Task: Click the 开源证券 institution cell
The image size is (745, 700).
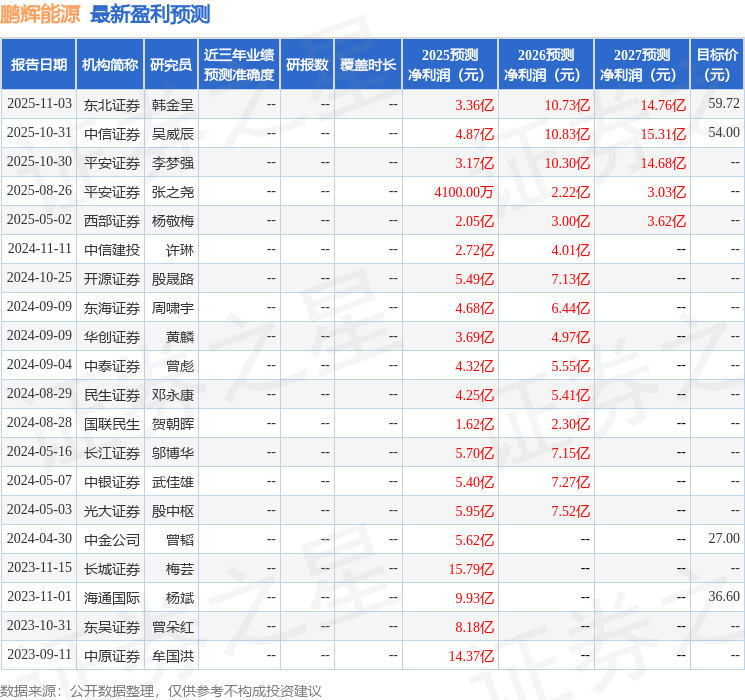Action: pos(112,279)
